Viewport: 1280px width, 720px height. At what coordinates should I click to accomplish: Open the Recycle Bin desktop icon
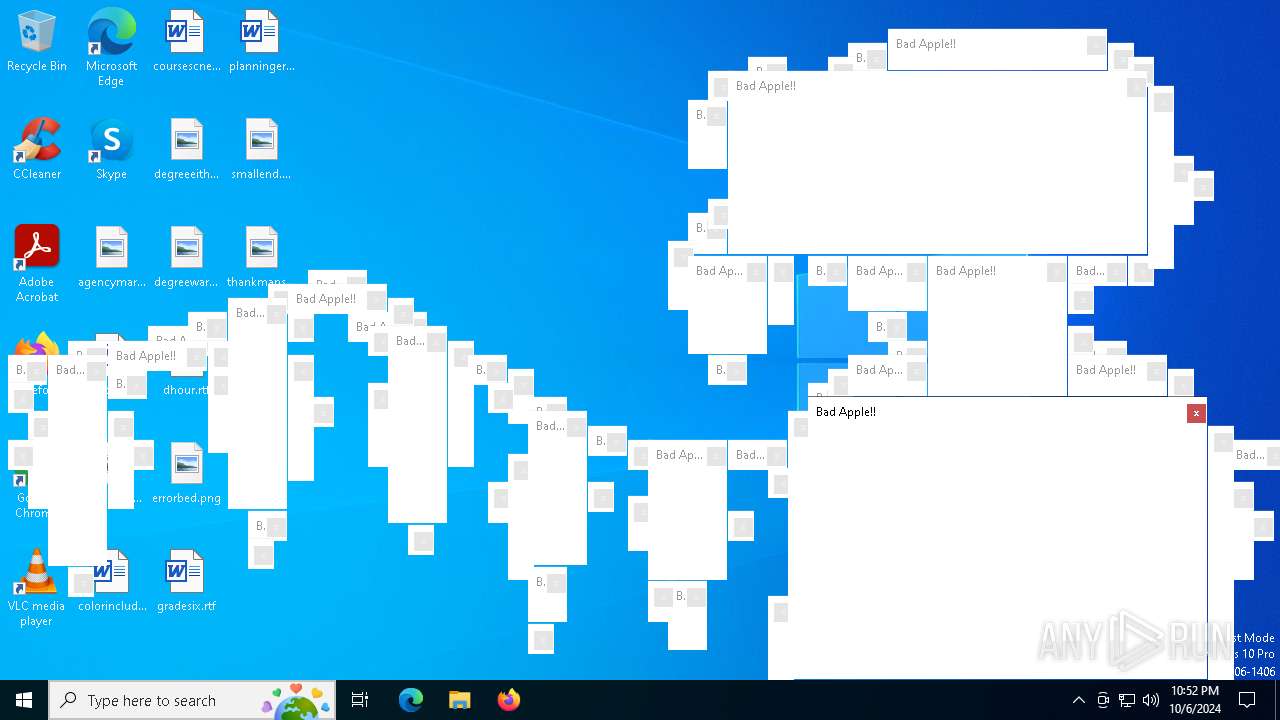pos(37,42)
